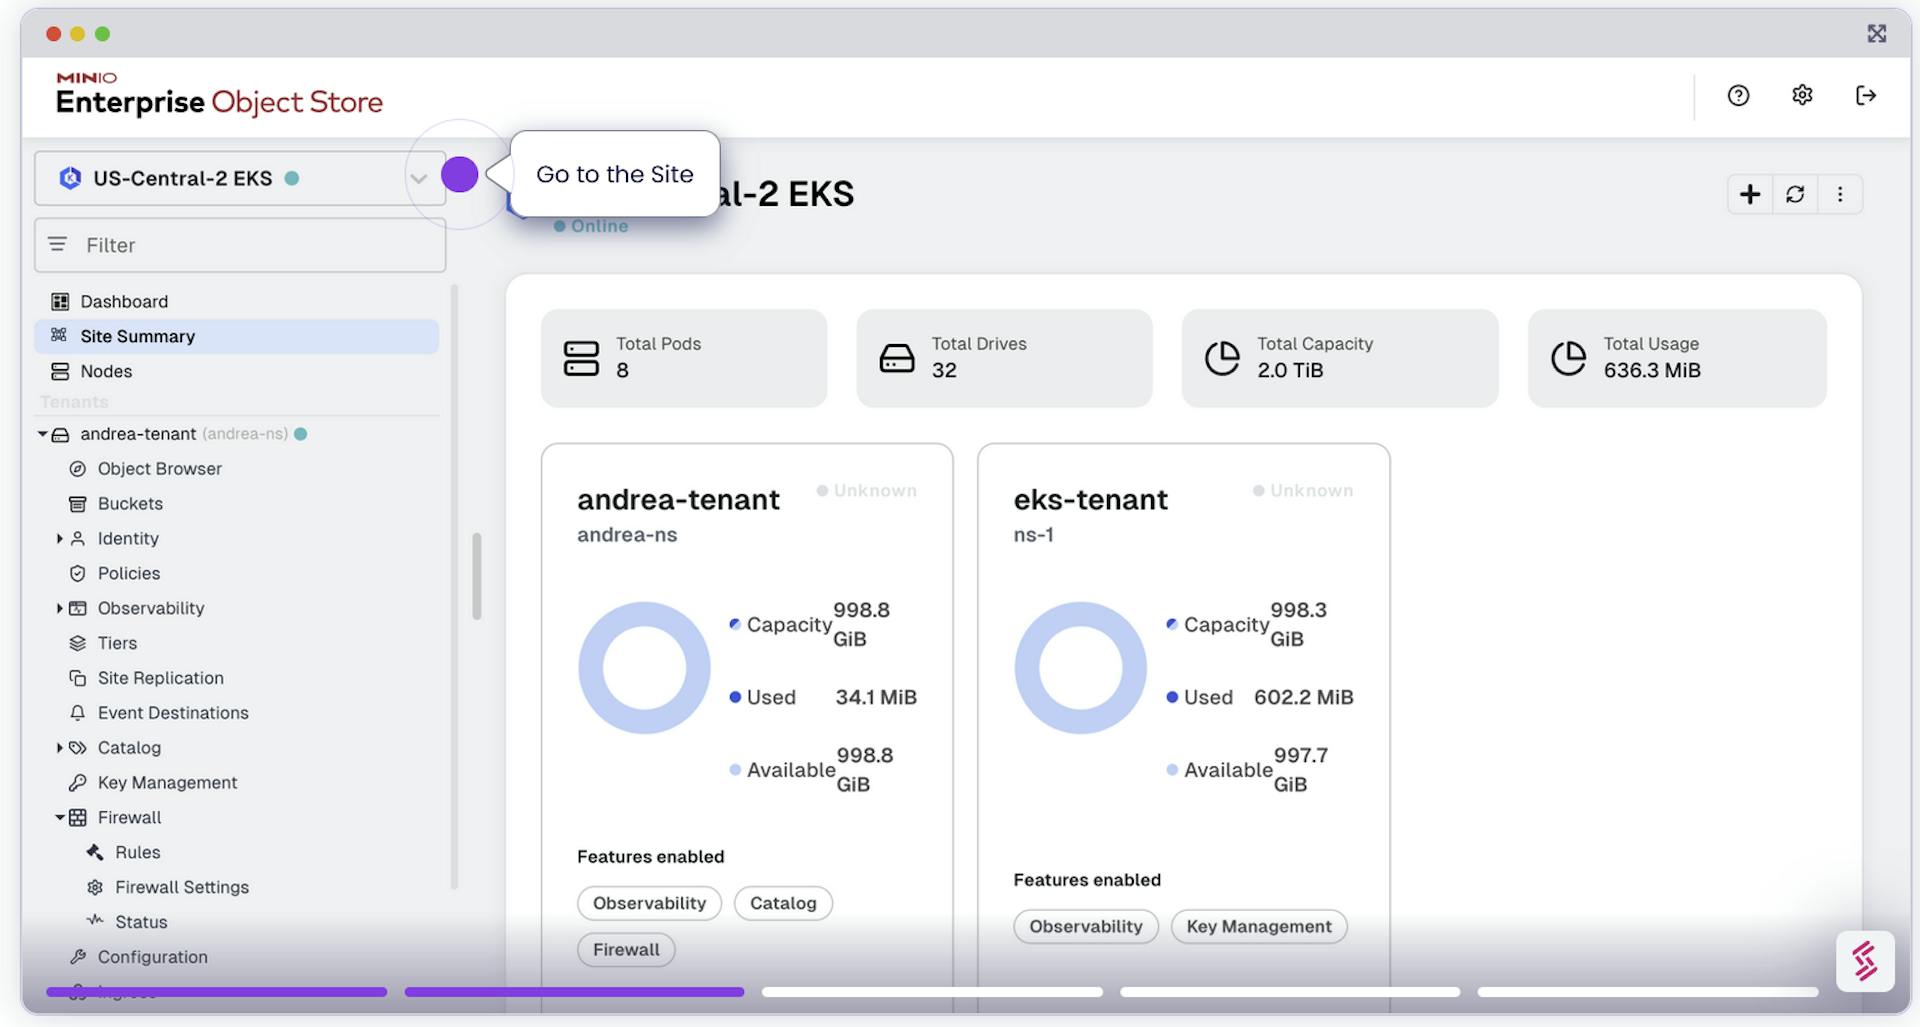Expand the Identity section arrow
Image resolution: width=1920 pixels, height=1027 pixels.
pyautogui.click(x=60, y=539)
